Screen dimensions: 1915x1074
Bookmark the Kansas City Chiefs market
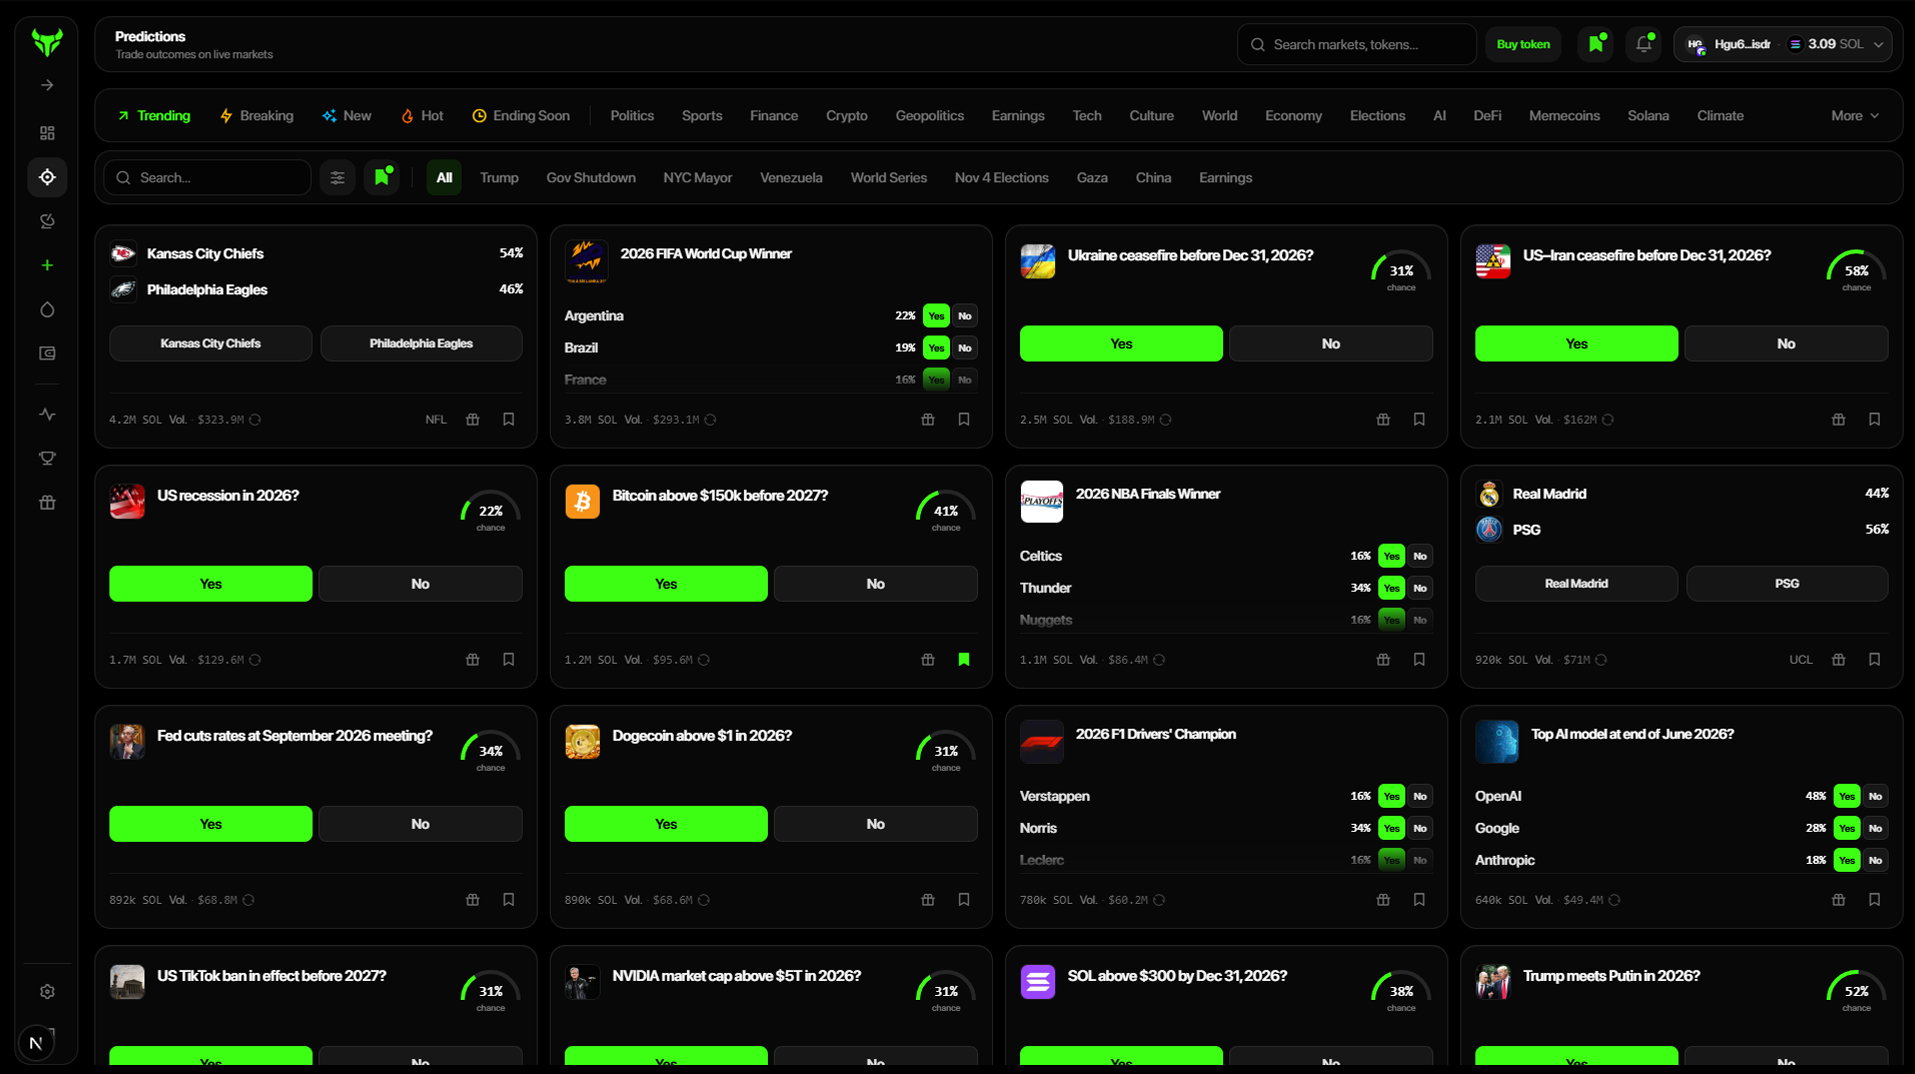(509, 420)
